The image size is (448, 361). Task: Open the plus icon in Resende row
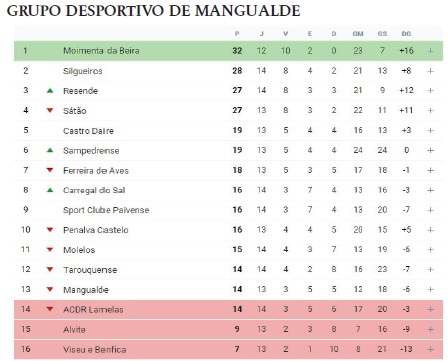pos(430,91)
